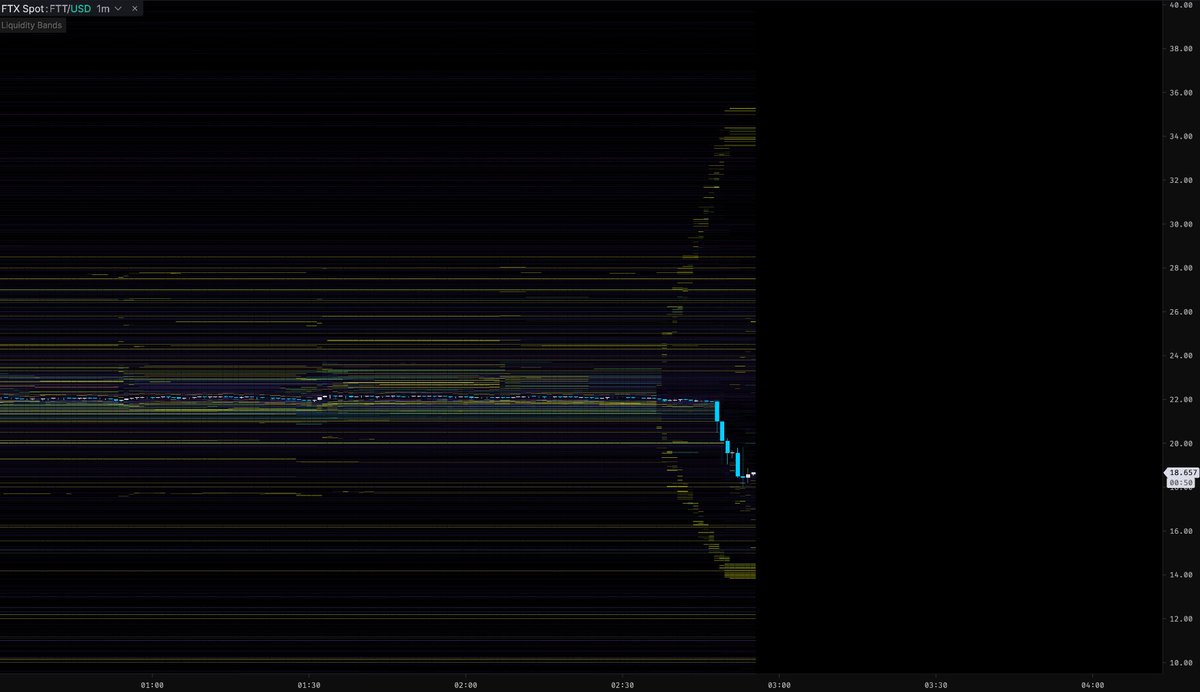Open the interval dropdown chevron beside 1m
The height and width of the screenshot is (692, 1200).
point(117,8)
